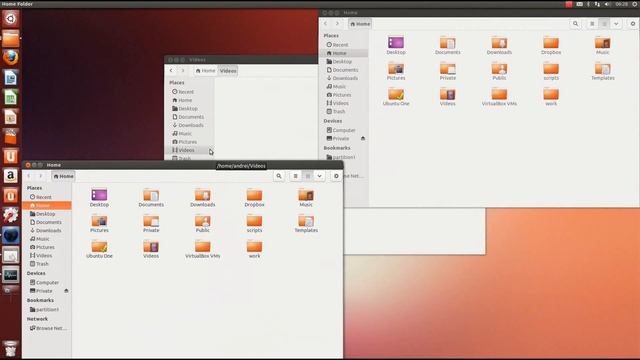Open Documents folder in front Home window

[151, 198]
